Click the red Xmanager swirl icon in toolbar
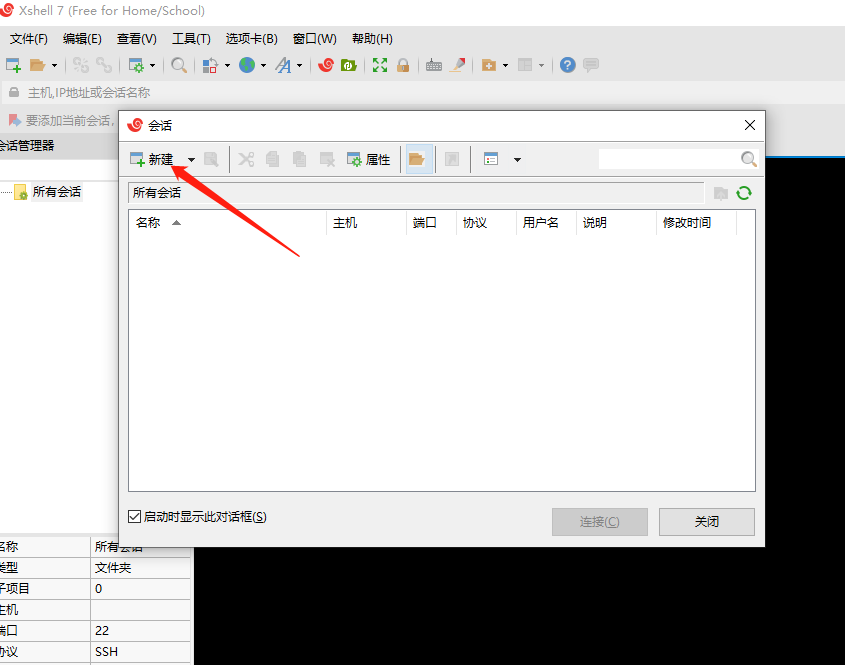Image resolution: width=845 pixels, height=665 pixels. click(326, 65)
